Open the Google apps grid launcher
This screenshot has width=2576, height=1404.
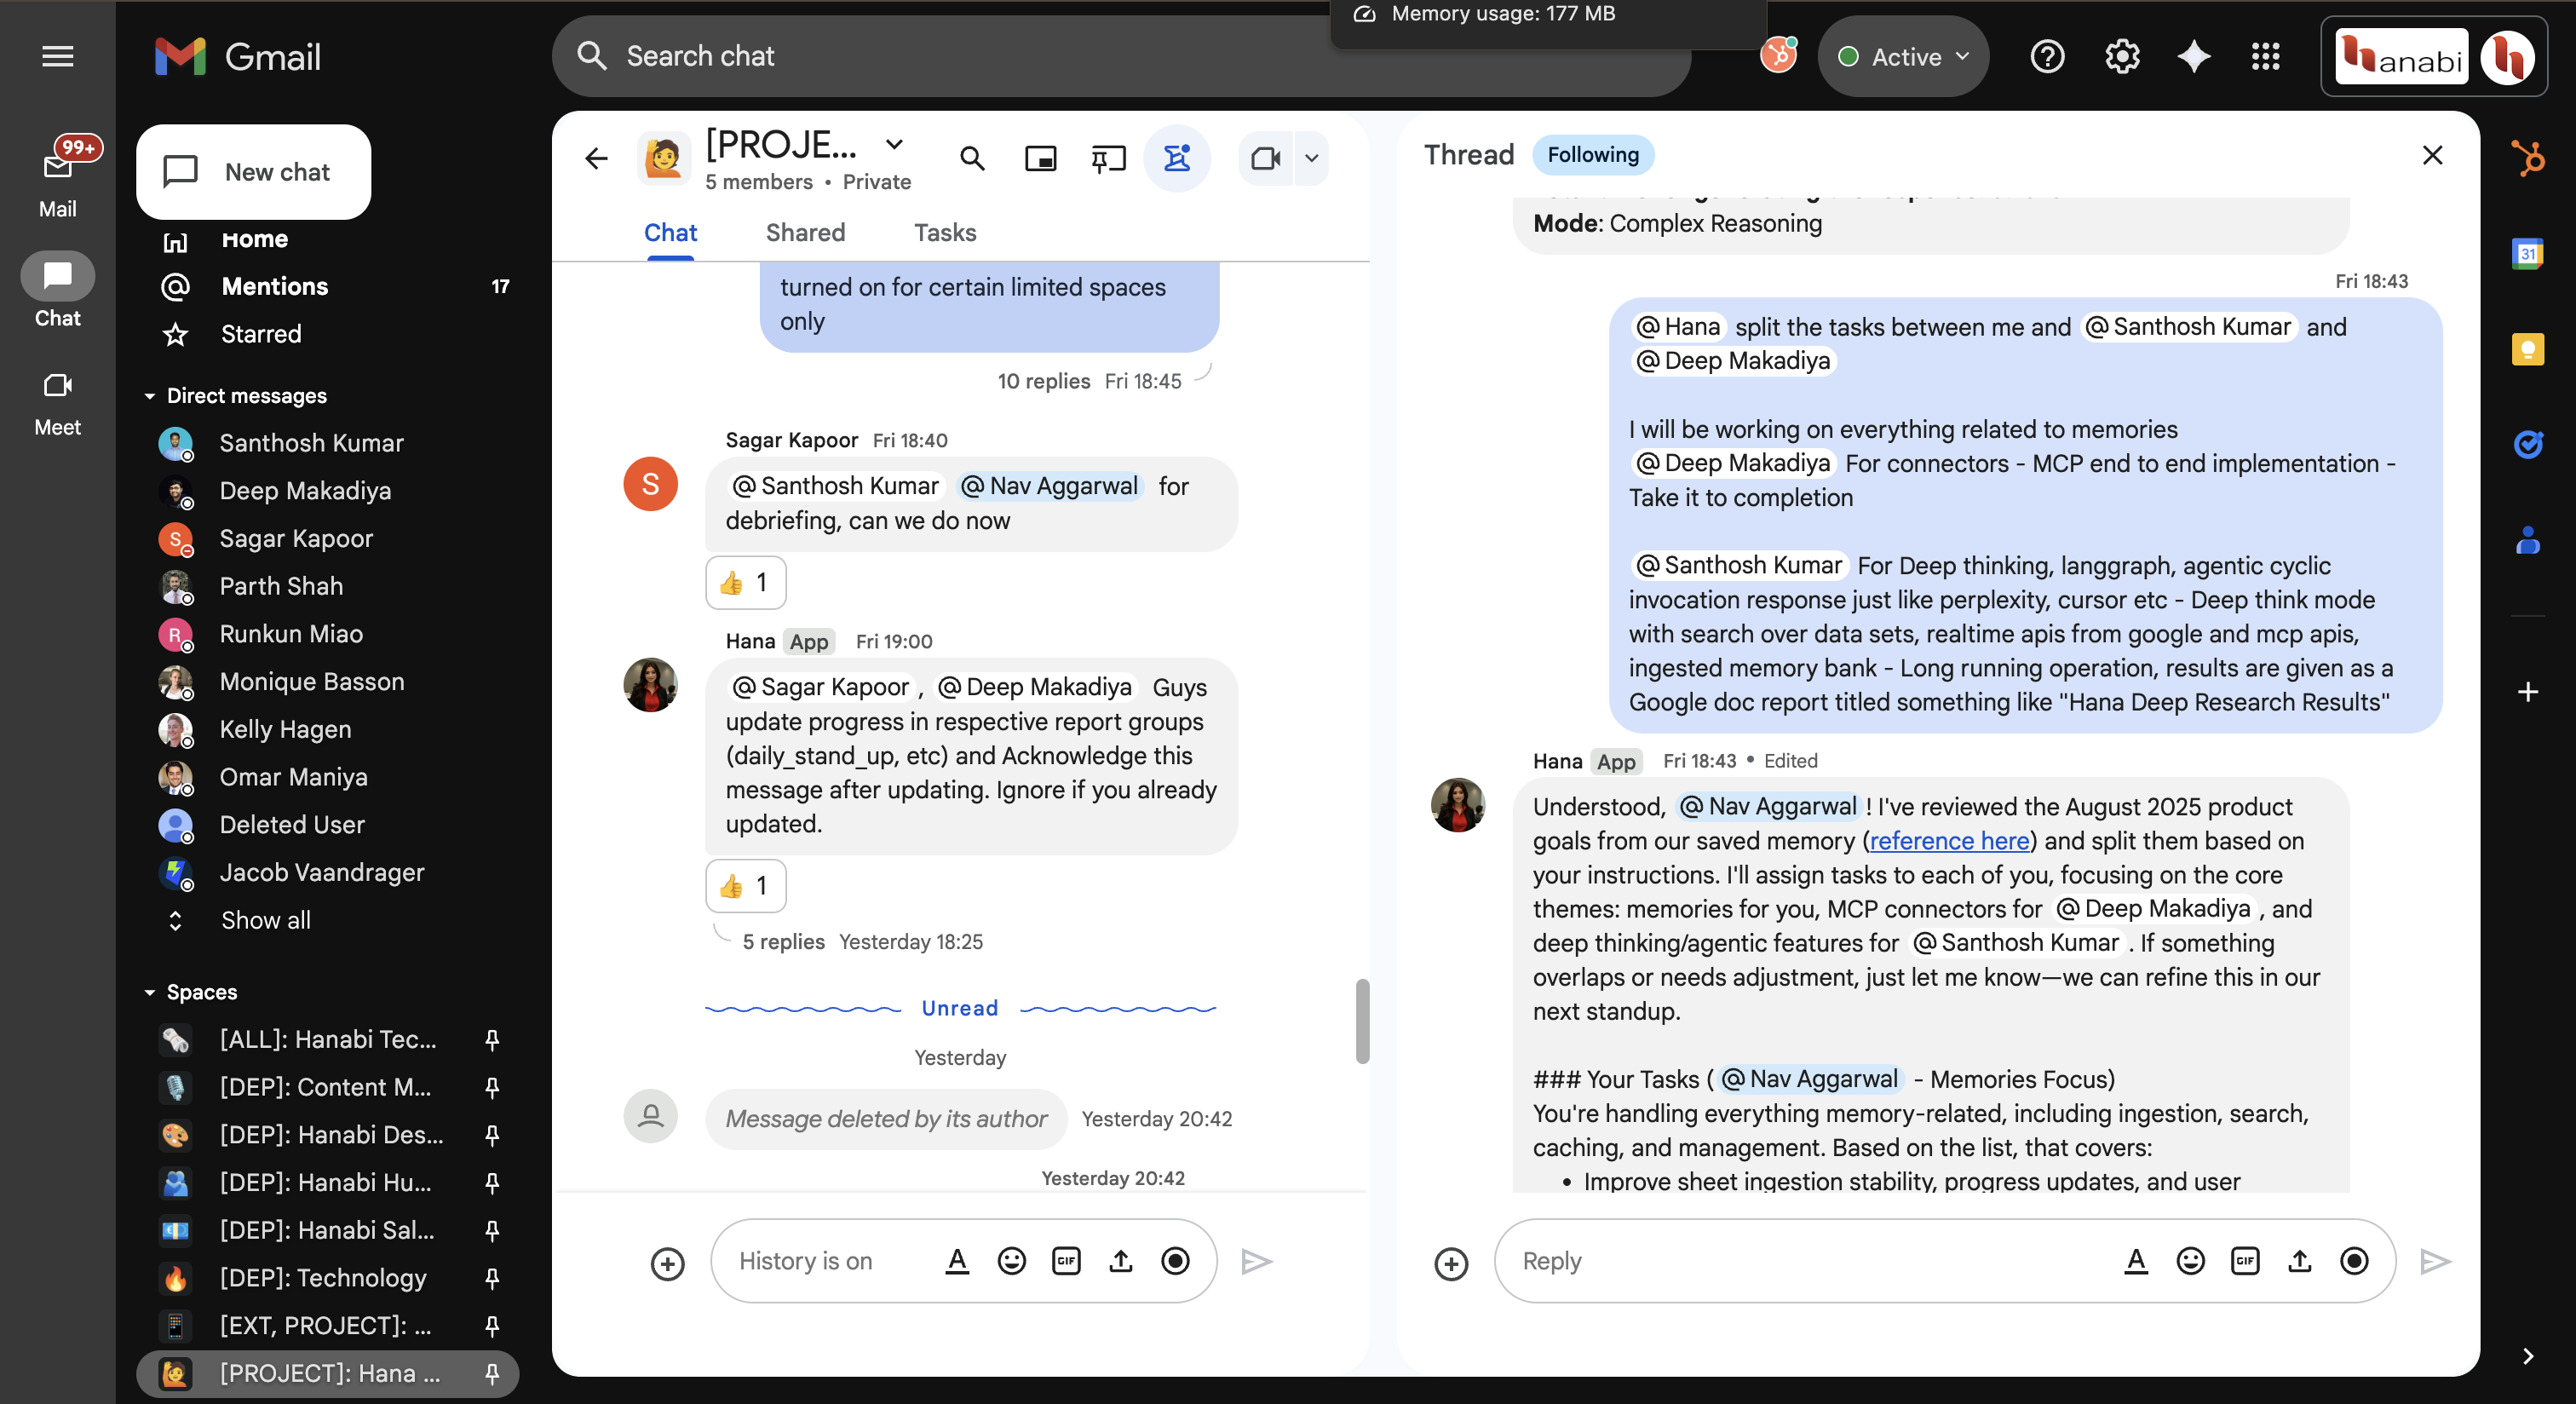coord(2266,57)
